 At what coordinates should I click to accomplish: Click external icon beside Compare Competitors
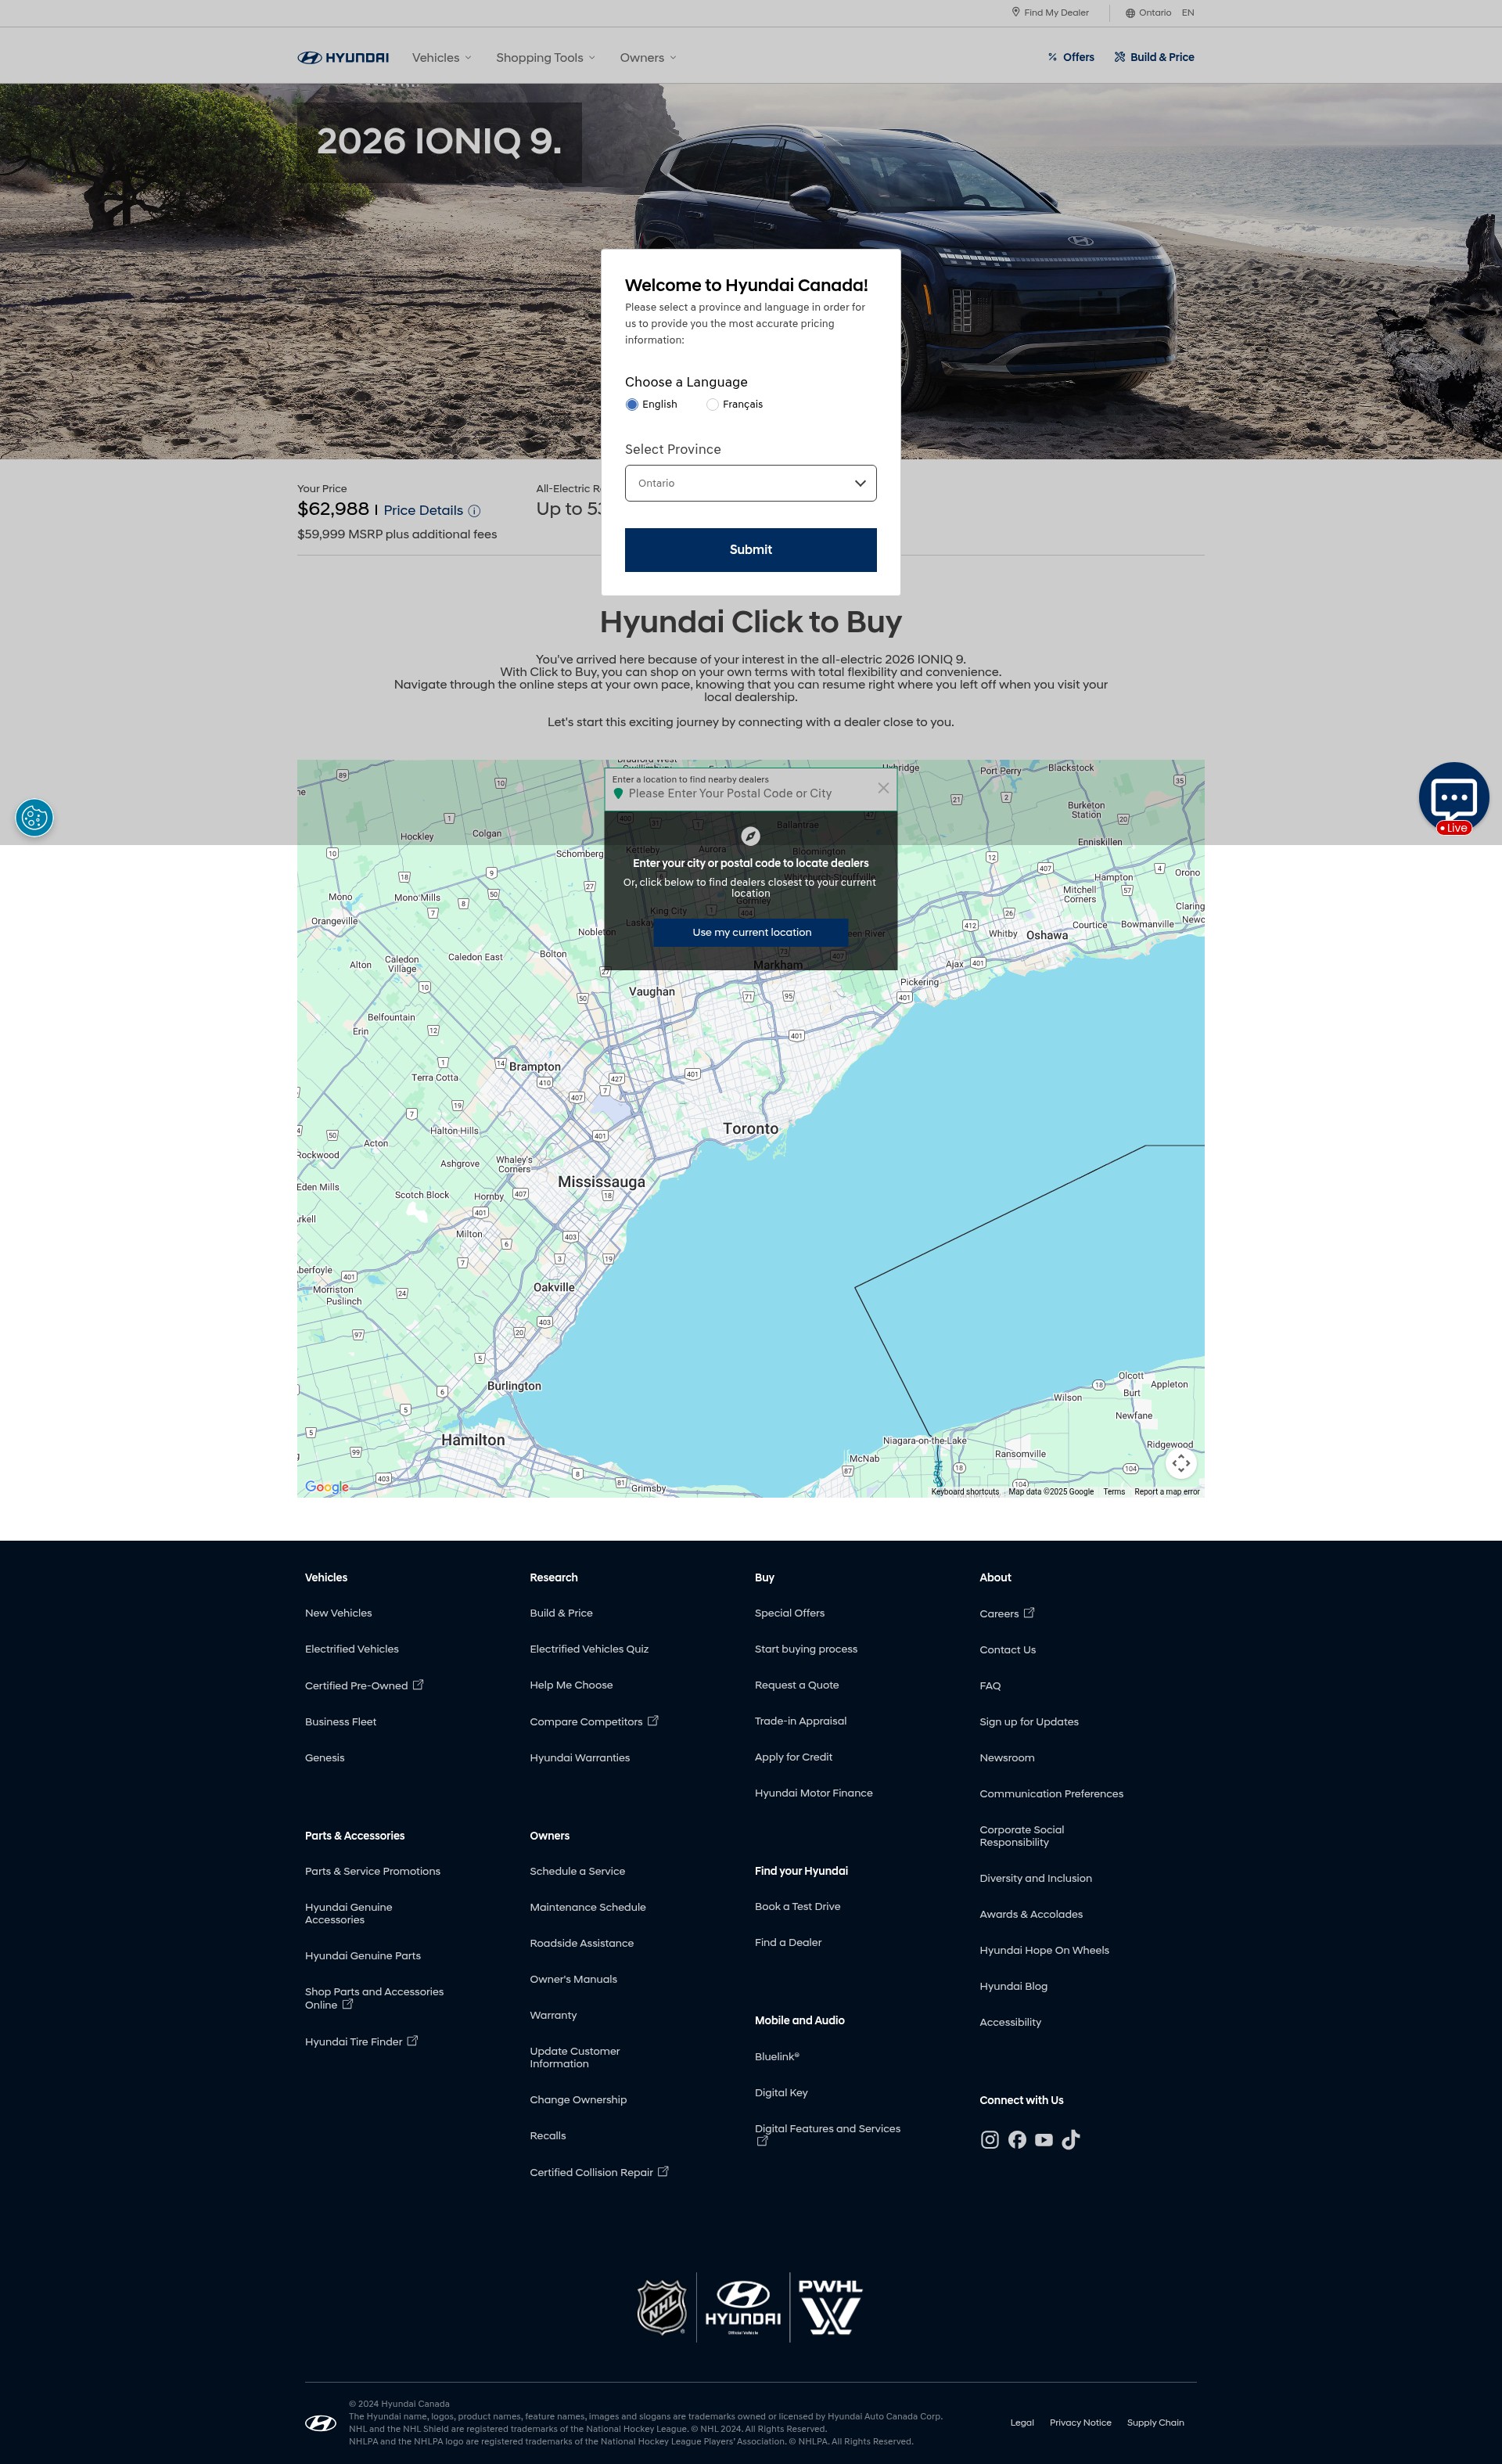tap(653, 1720)
